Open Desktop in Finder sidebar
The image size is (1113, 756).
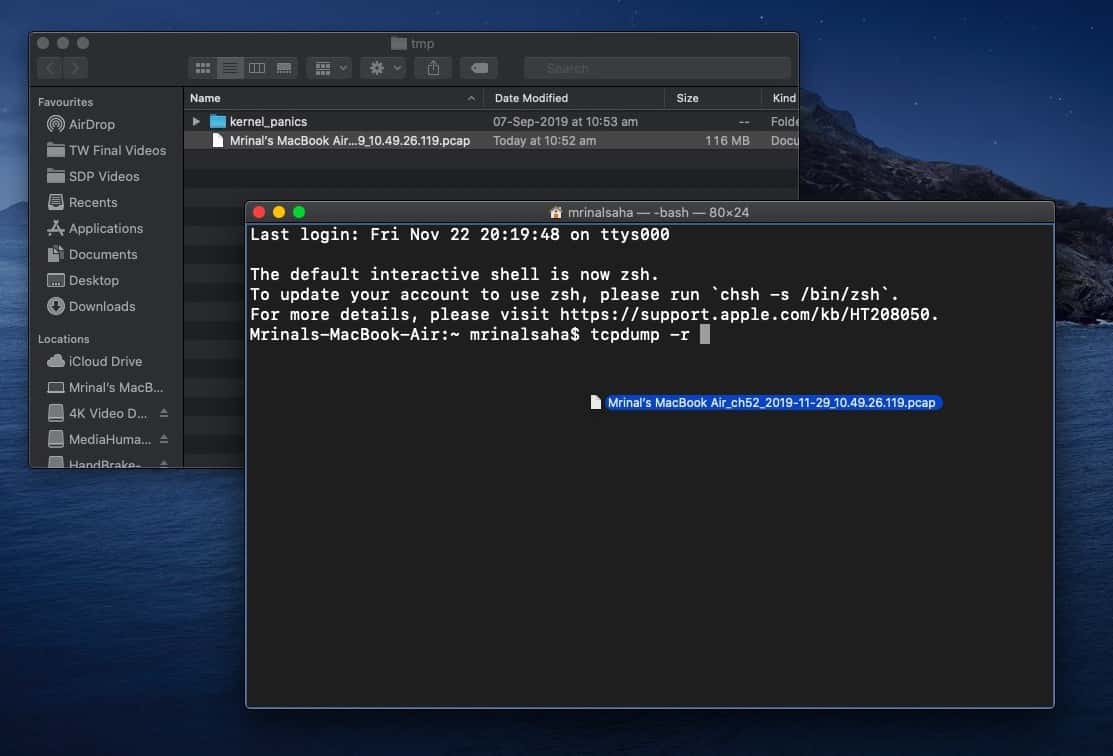click(x=83, y=280)
